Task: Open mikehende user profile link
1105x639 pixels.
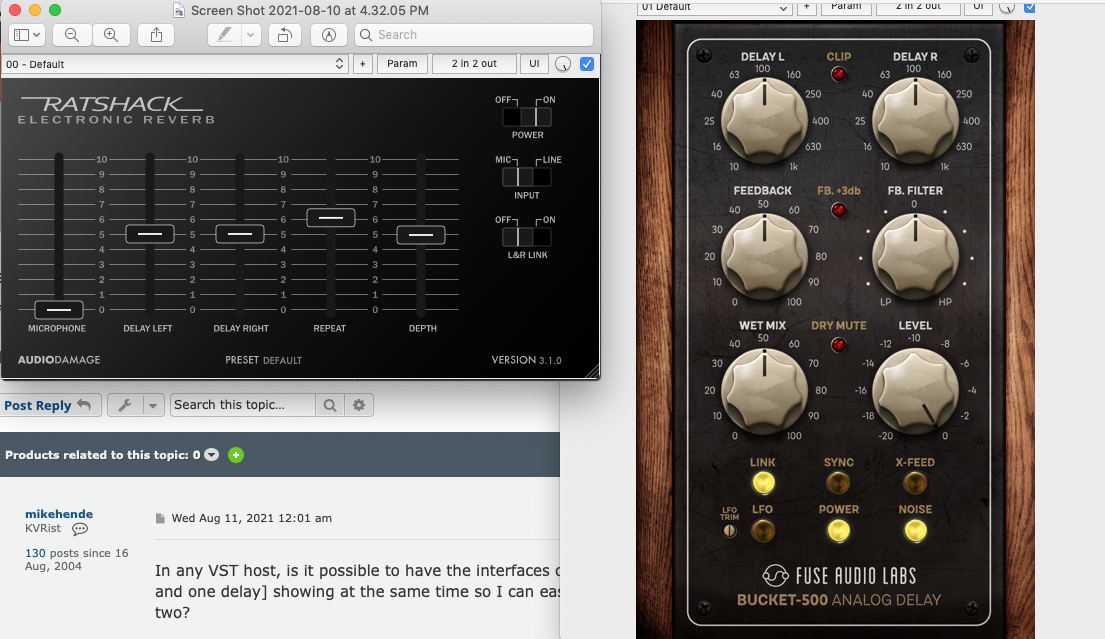Action: (59, 514)
